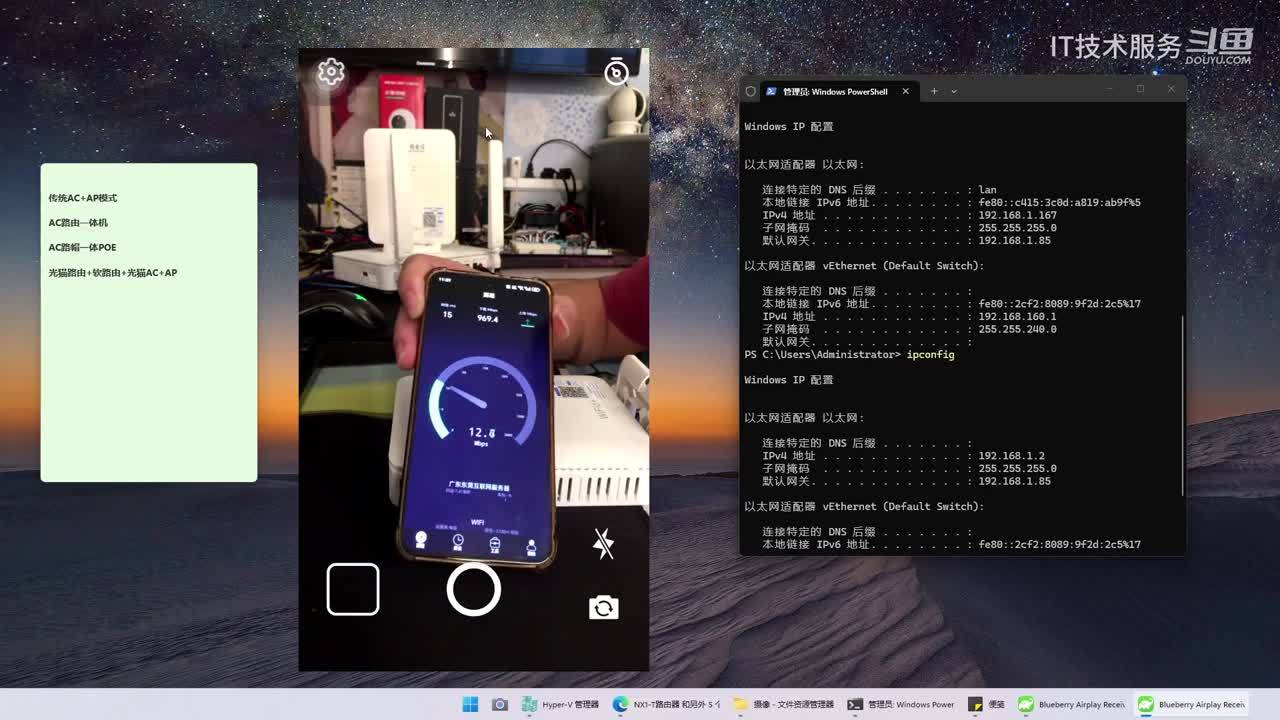Image resolution: width=1280 pixels, height=720 pixels.
Task: Expand the terminal profile dropdown chevron
Action: (954, 91)
